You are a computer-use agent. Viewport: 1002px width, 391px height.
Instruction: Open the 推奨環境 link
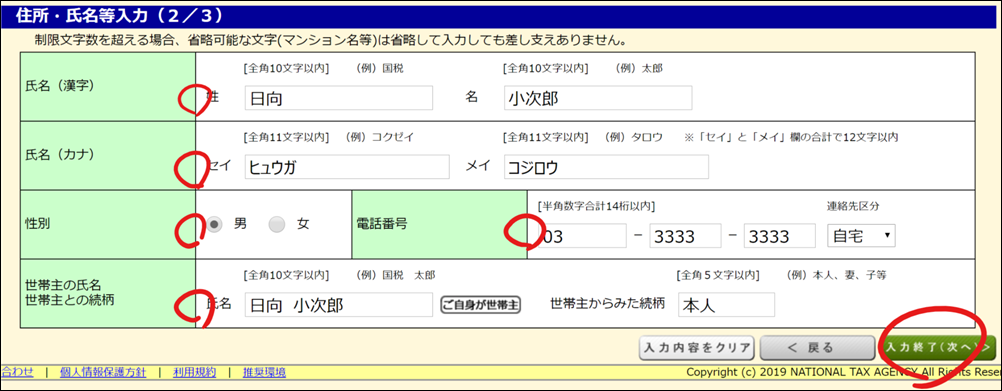tap(264, 372)
